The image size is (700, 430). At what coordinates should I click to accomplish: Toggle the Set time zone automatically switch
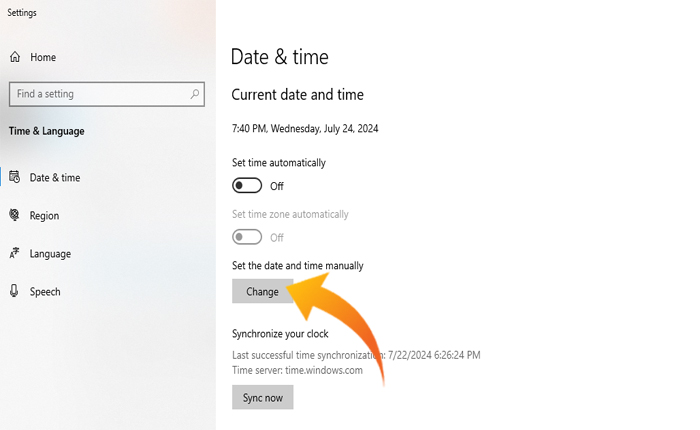pyautogui.click(x=247, y=237)
